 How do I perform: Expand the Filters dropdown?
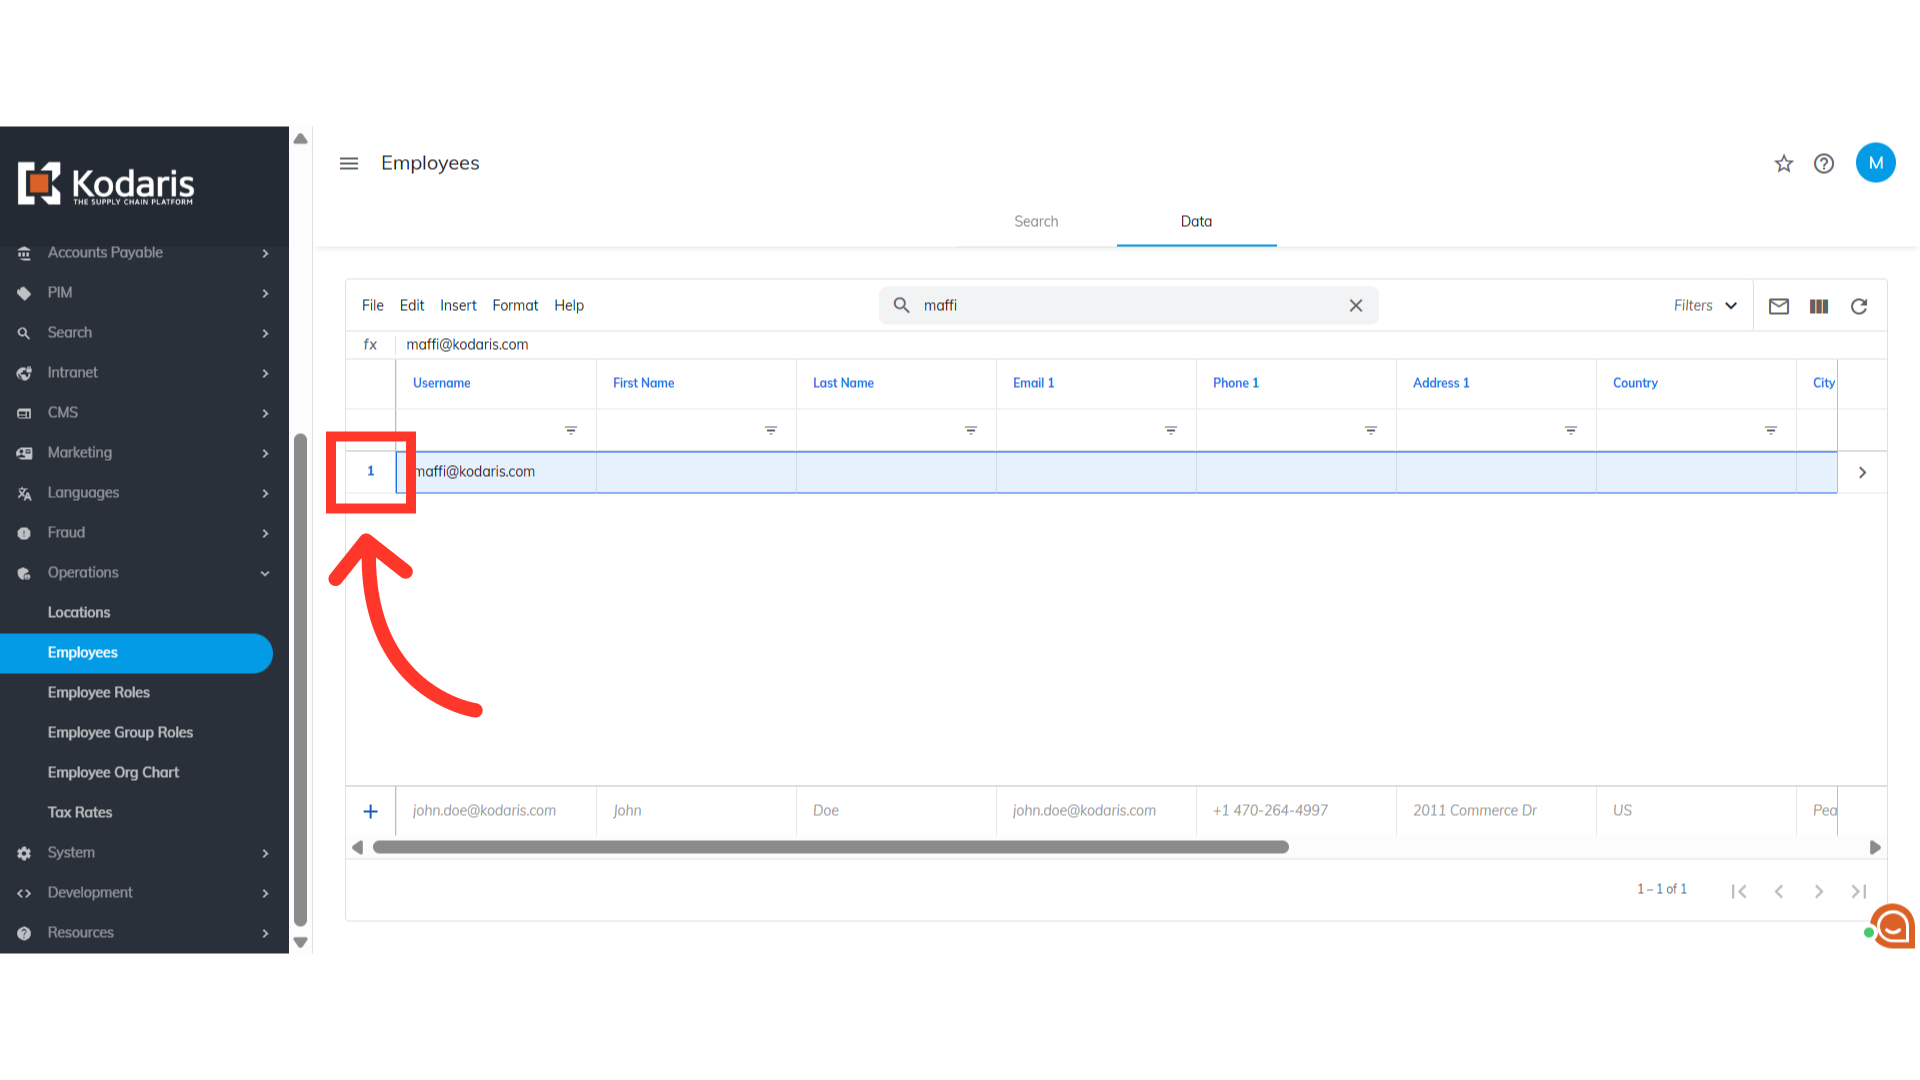(x=1706, y=305)
